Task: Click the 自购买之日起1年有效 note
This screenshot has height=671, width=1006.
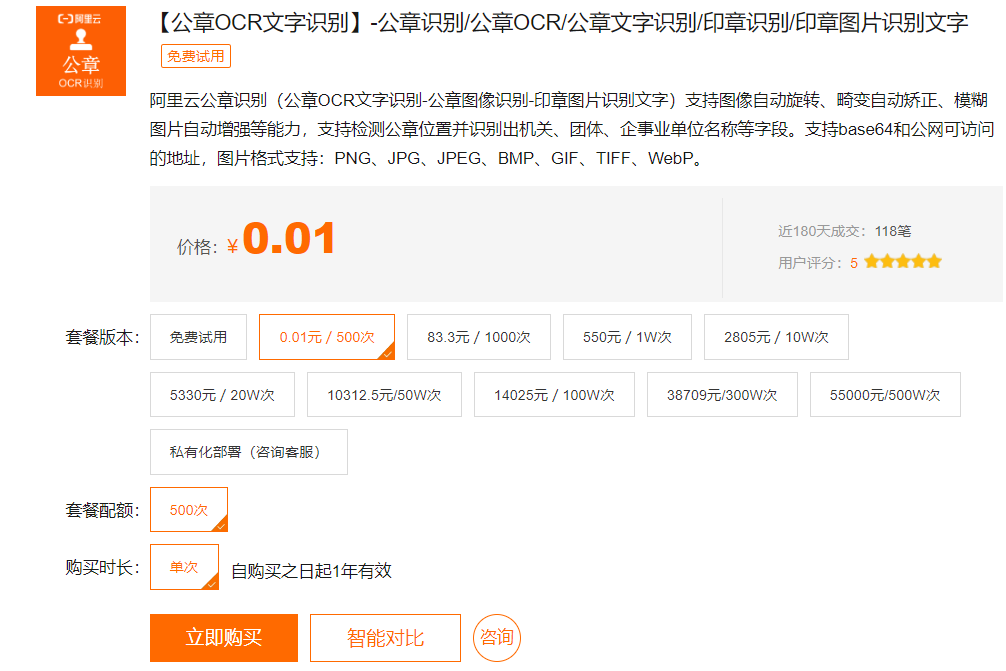Action: pyautogui.click(x=311, y=571)
